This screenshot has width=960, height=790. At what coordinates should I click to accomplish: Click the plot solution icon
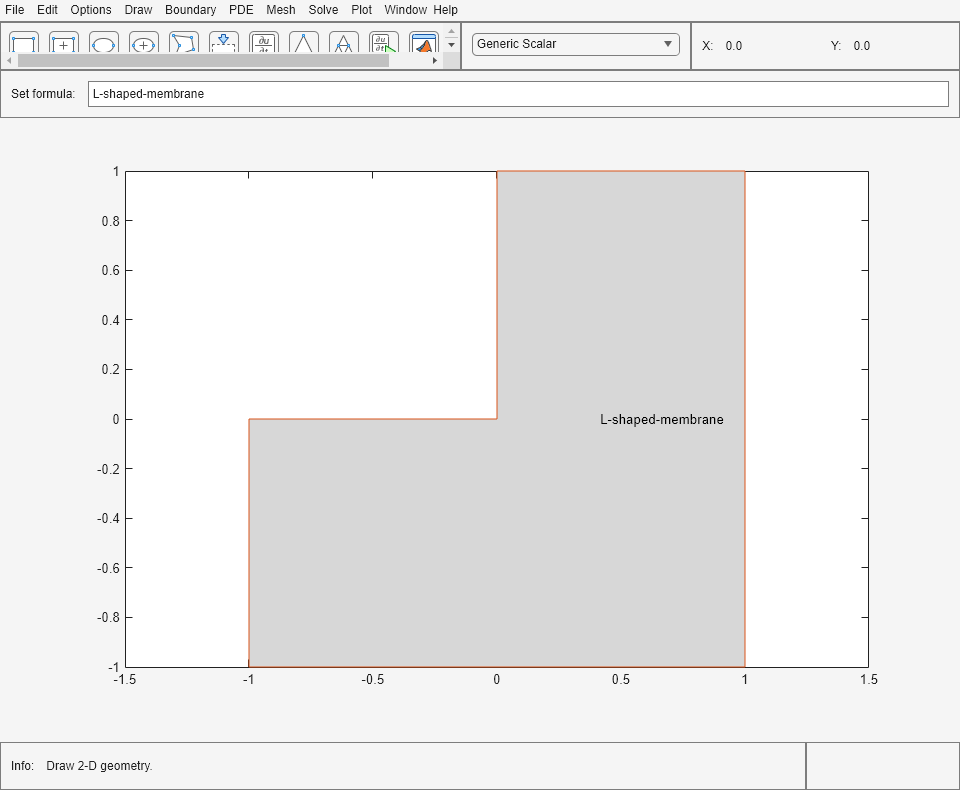pyautogui.click(x=424, y=43)
